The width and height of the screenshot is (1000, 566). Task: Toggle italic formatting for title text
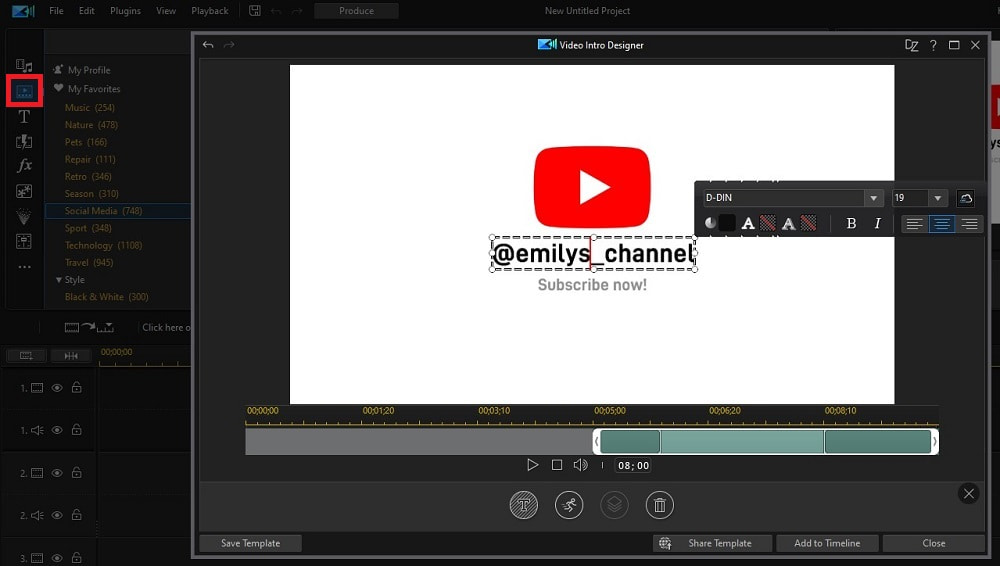[x=878, y=223]
